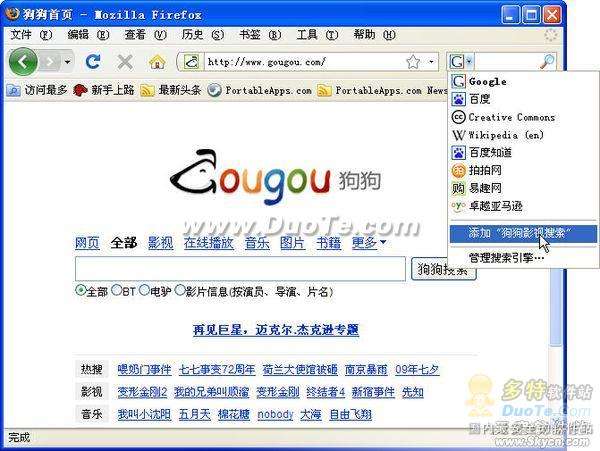
Task: Open the 七七事变72周年 link
Action: (x=217, y=370)
